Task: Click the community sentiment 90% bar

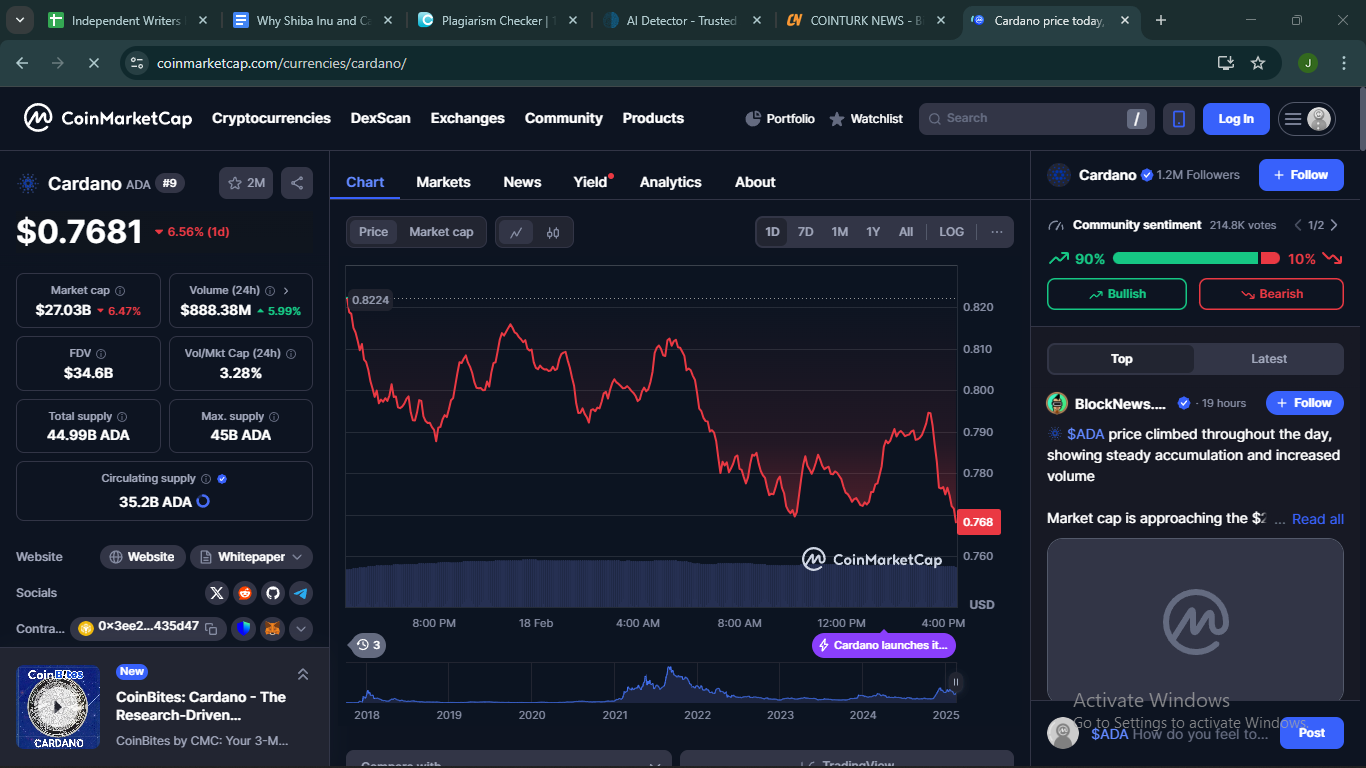Action: pos(1186,258)
